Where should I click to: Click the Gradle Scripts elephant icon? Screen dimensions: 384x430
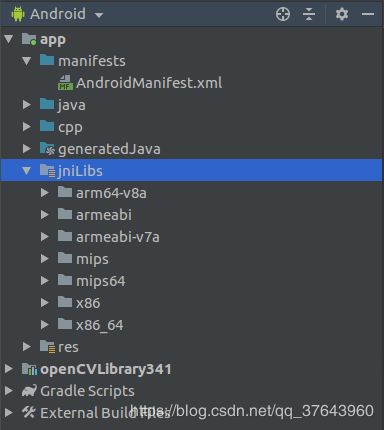[29, 391]
